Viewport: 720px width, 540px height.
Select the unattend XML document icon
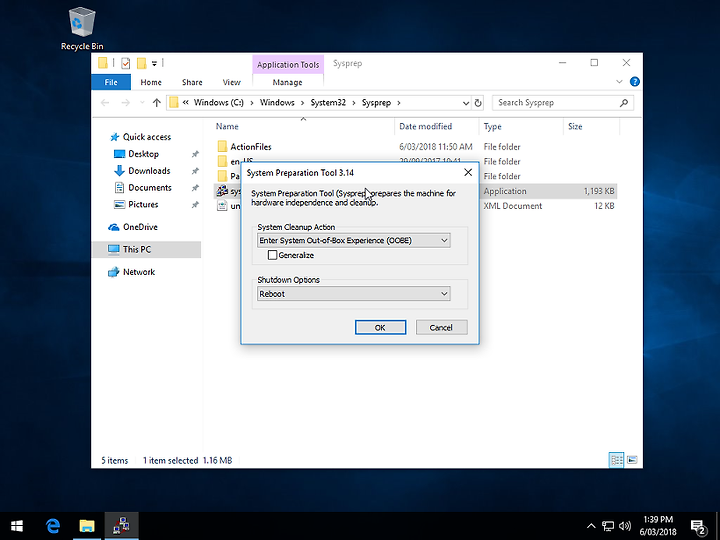pyautogui.click(x=222, y=206)
